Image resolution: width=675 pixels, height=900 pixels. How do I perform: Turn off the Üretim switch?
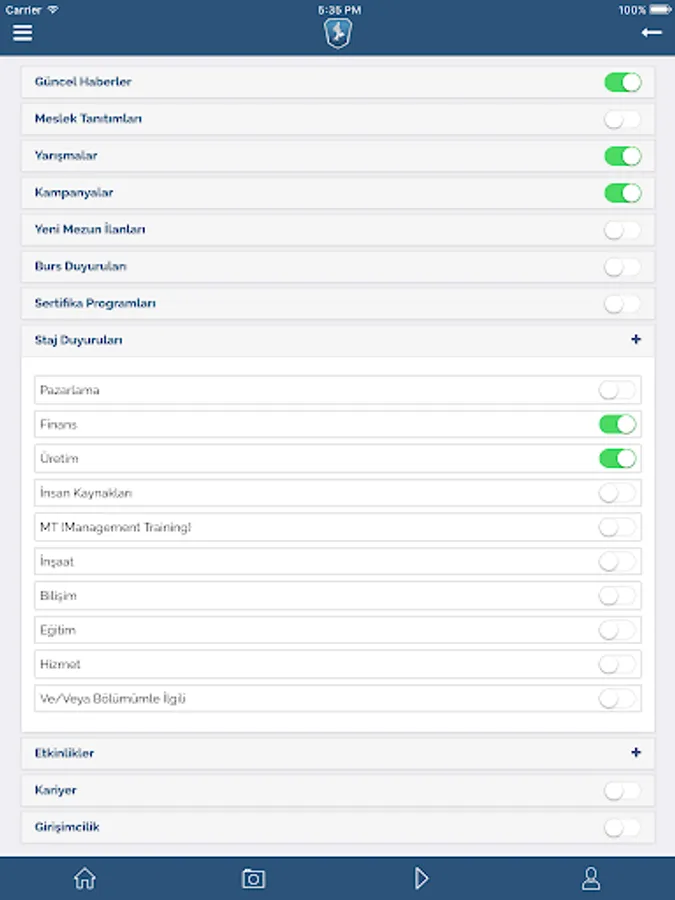[618, 459]
